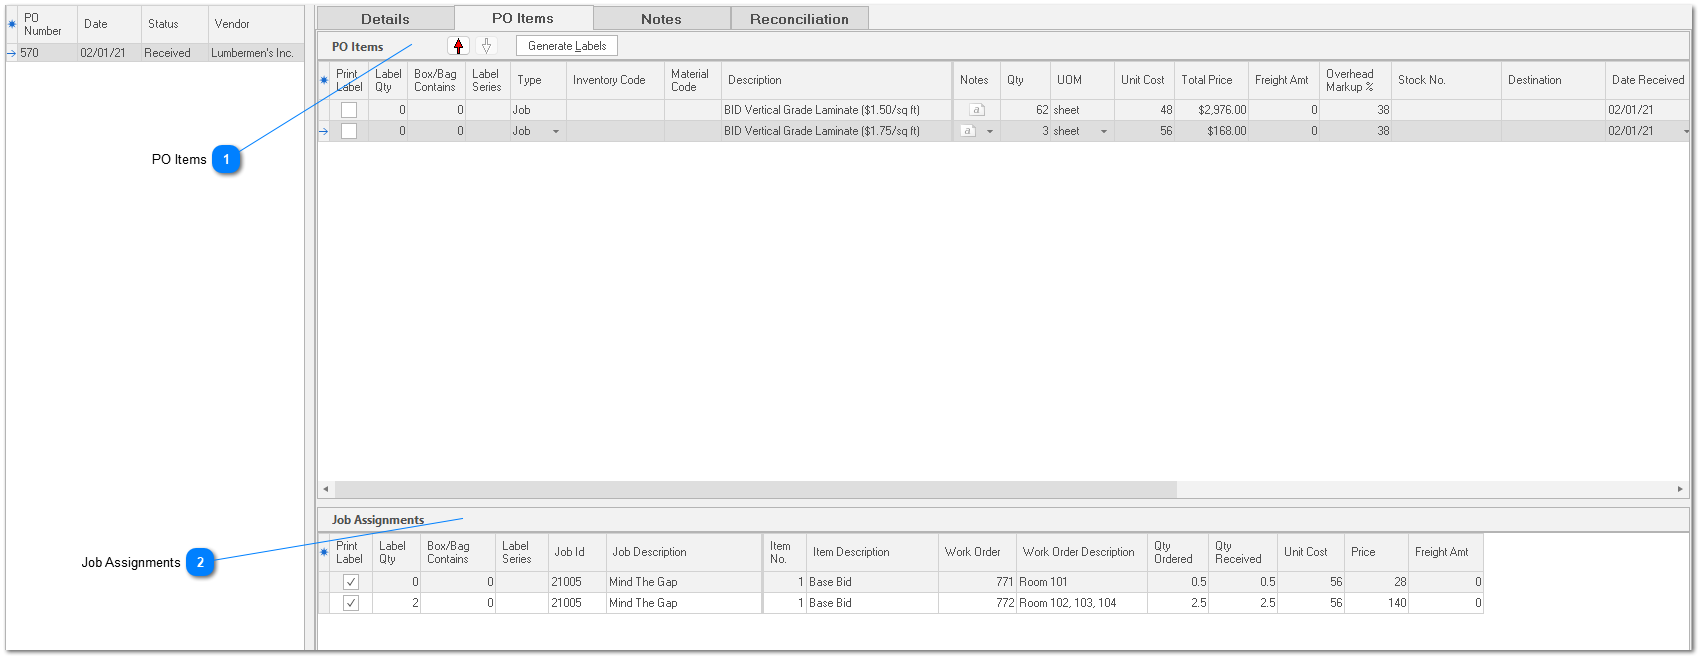Click the grey move-down arrow icon
Screen dimensions: 1706x659
486,46
